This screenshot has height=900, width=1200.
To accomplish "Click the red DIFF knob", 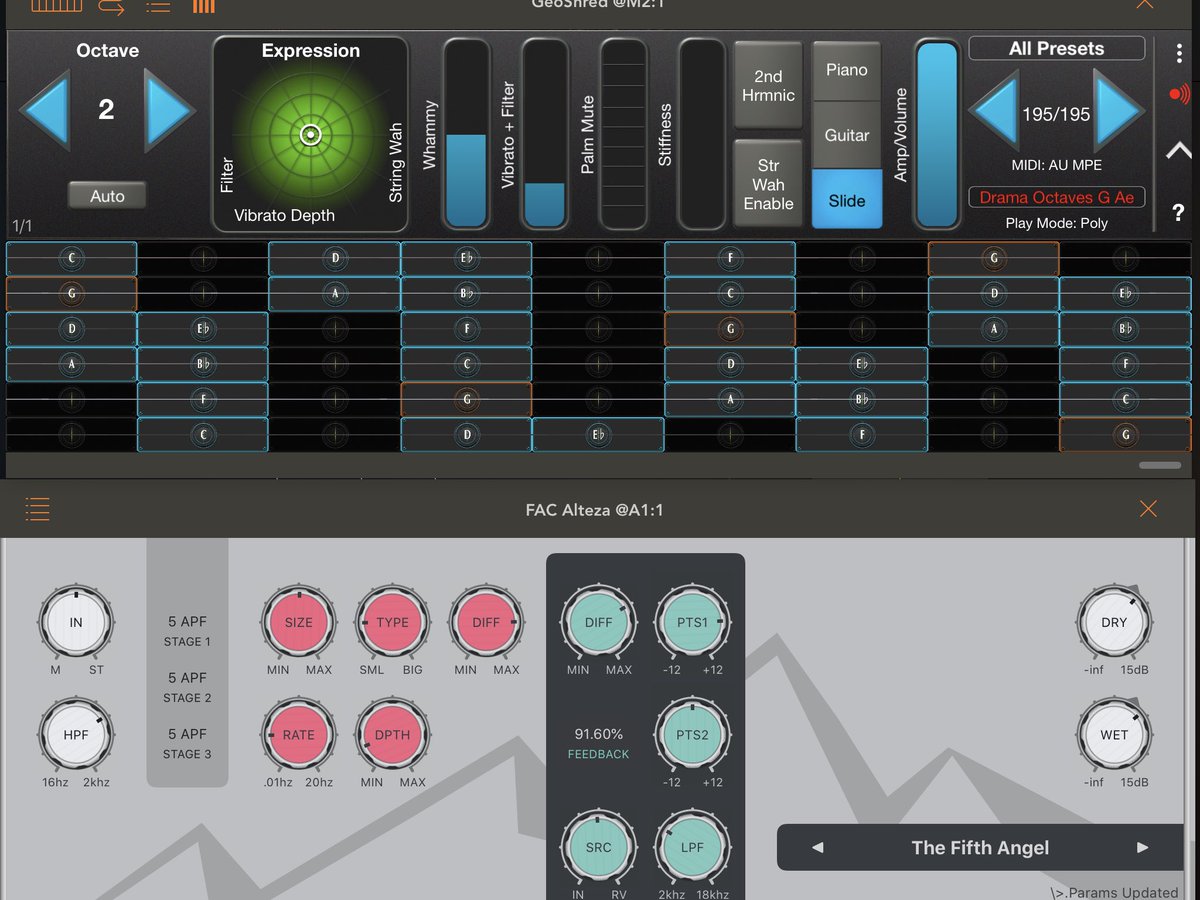I will [486, 622].
